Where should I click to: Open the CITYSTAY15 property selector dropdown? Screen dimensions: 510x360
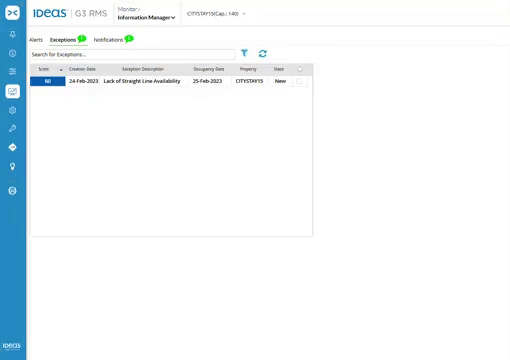pyautogui.click(x=216, y=14)
